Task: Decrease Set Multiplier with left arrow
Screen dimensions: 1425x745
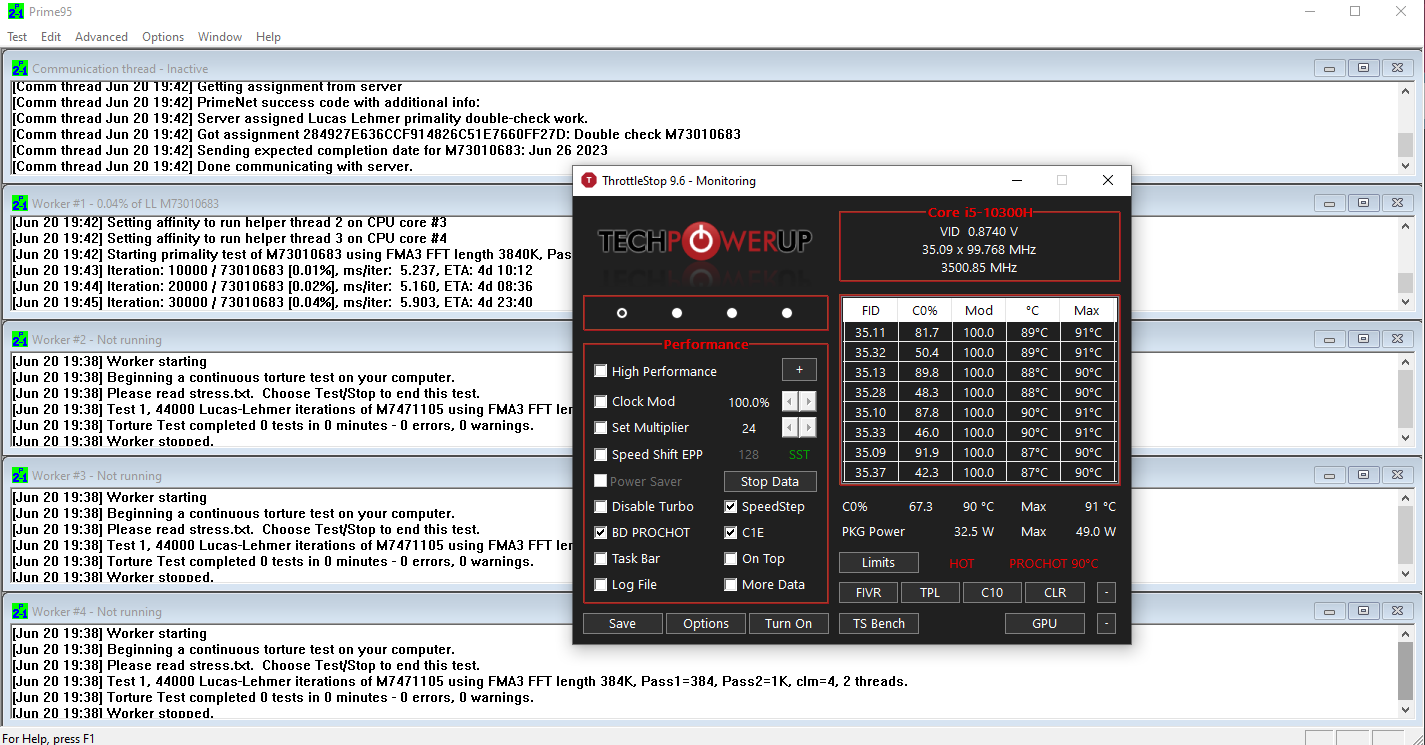Action: point(789,428)
